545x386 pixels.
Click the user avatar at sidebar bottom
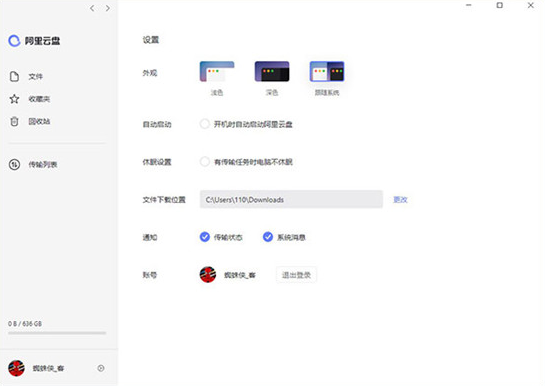[16, 368]
